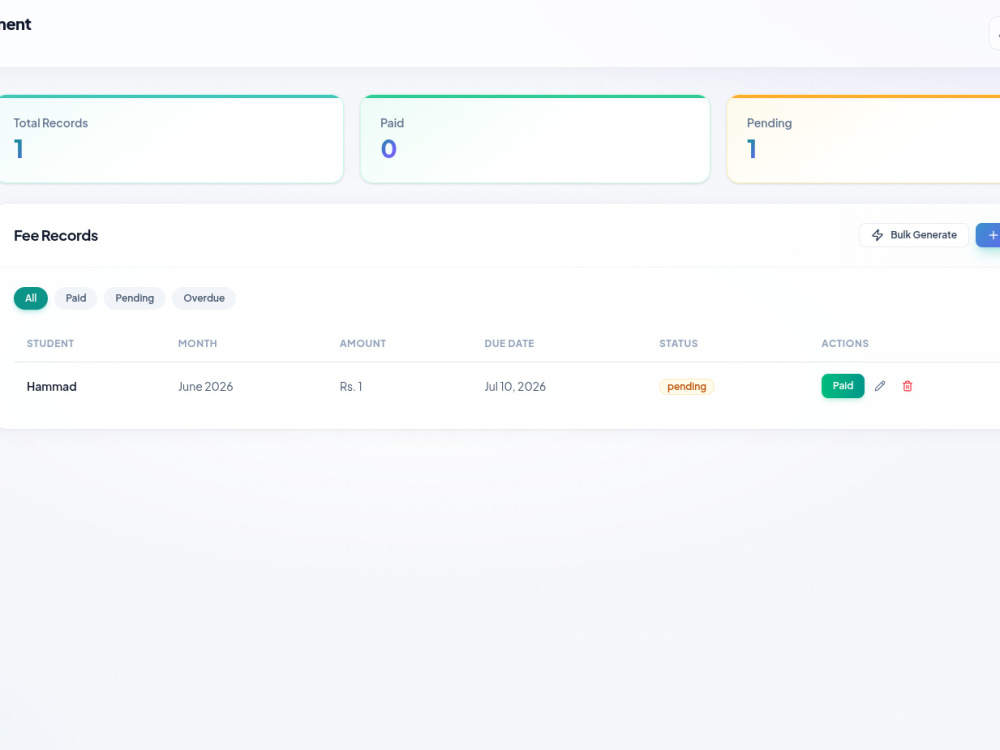This screenshot has height=750, width=1000.
Task: Click the STATUS column header
Action: [679, 343]
